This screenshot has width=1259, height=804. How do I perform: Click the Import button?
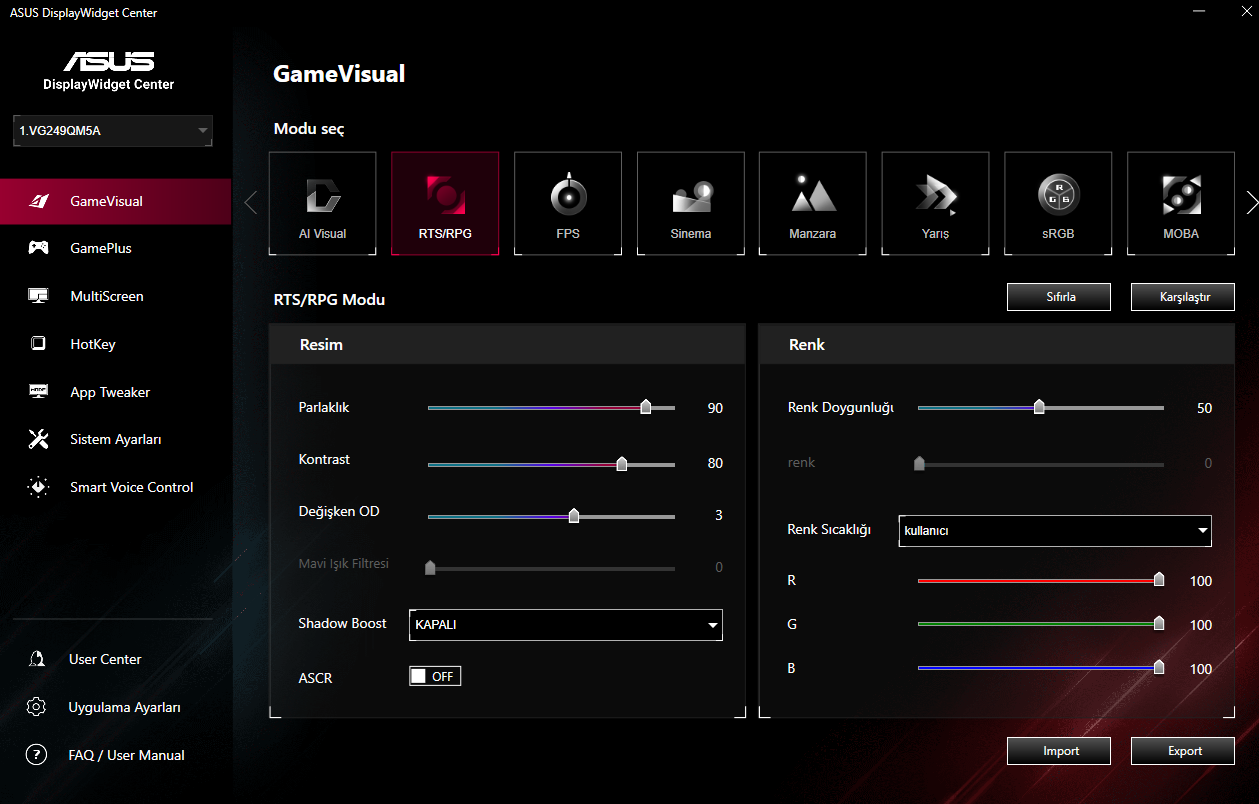[1059, 751]
